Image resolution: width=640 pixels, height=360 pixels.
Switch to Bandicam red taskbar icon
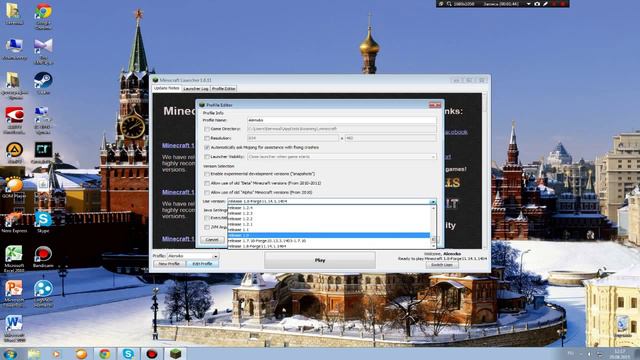pyautogui.click(x=152, y=353)
